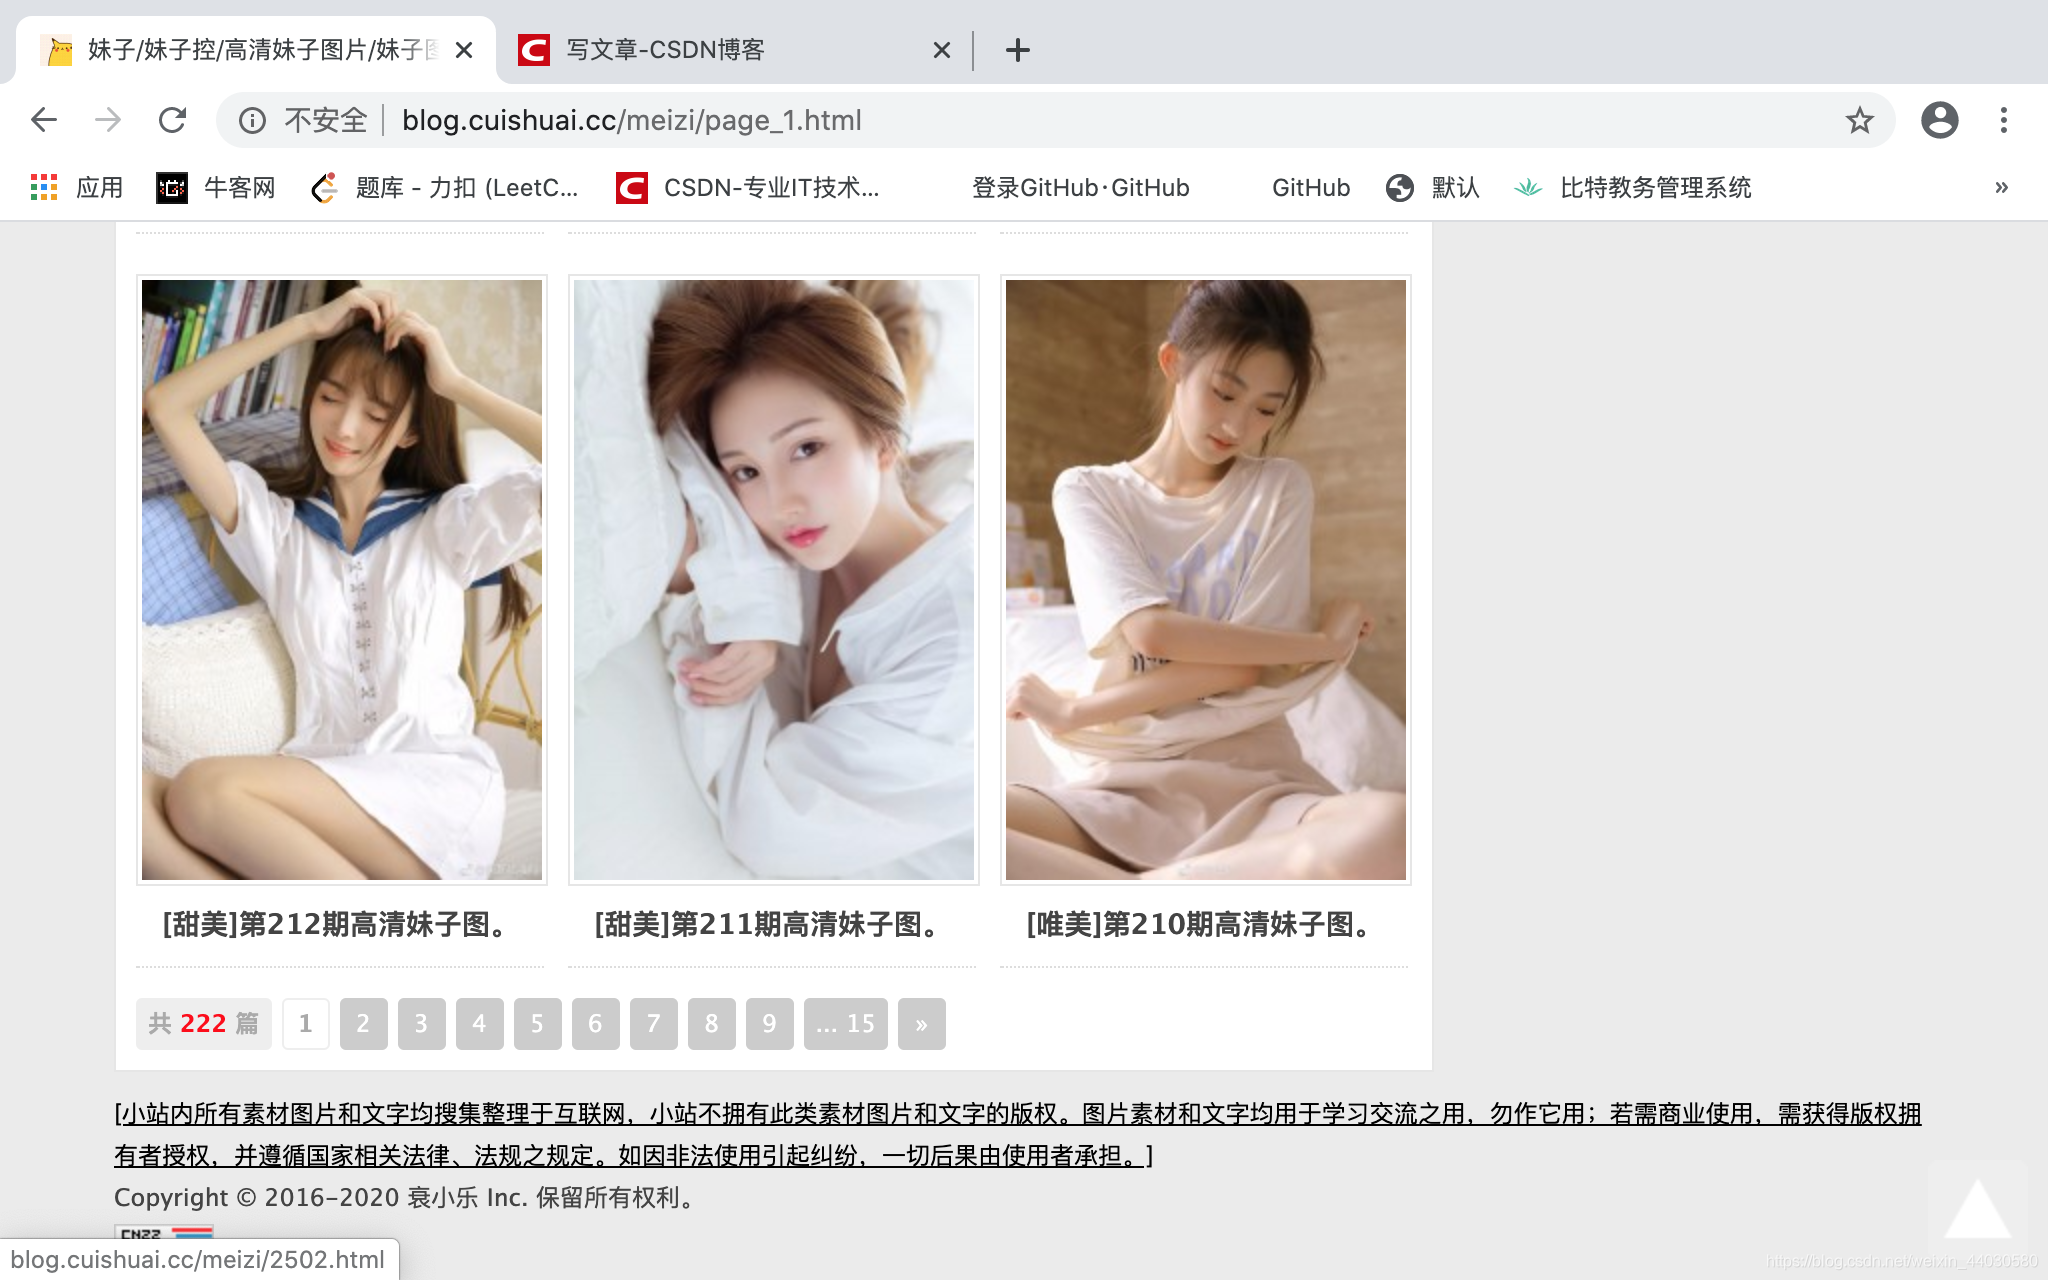This screenshot has height=1280, width=2048.
Task: Click the browser reload icon
Action: (x=173, y=120)
